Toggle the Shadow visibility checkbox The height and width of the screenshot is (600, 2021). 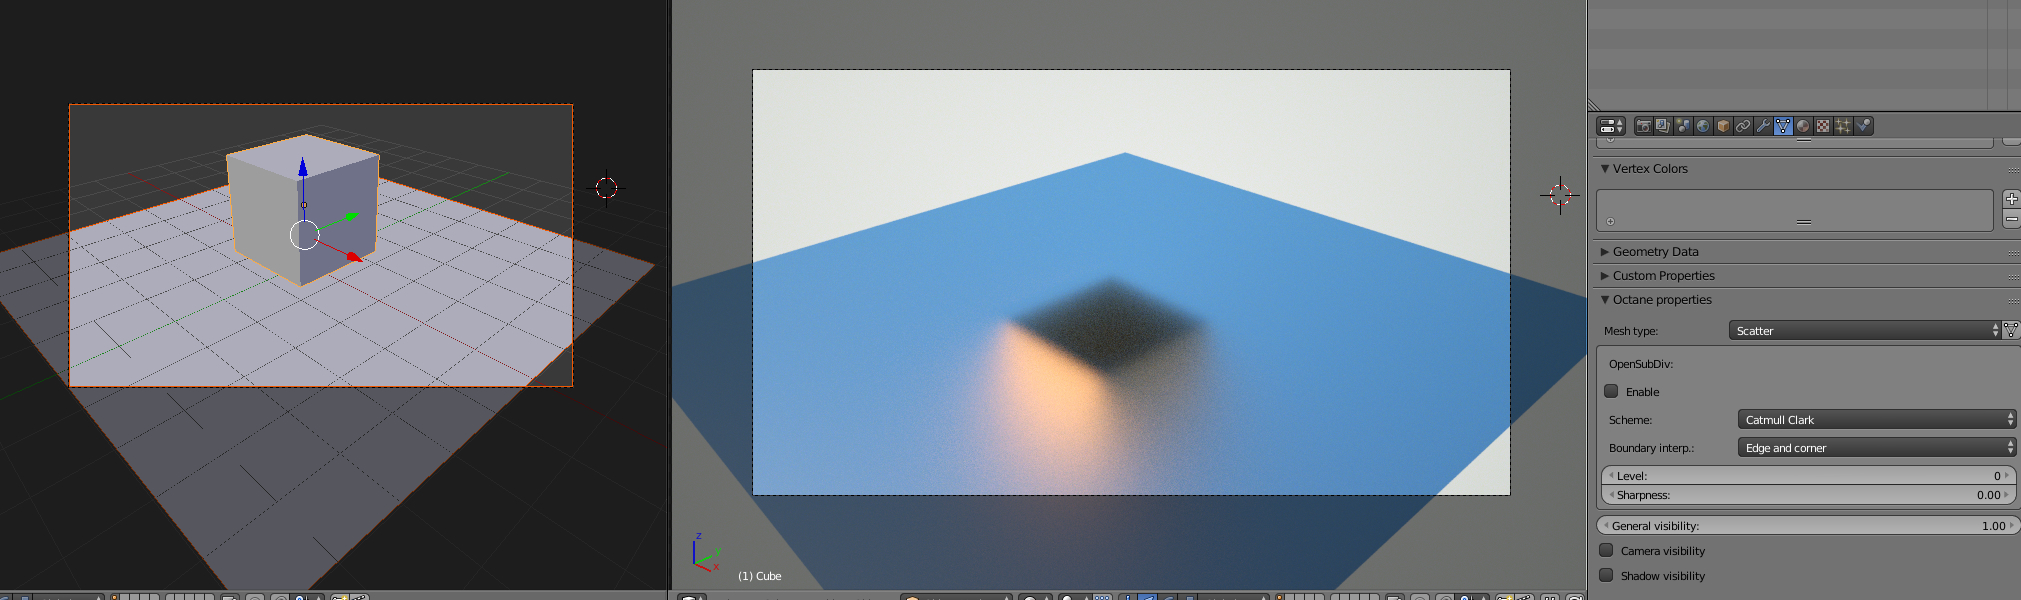[1606, 575]
